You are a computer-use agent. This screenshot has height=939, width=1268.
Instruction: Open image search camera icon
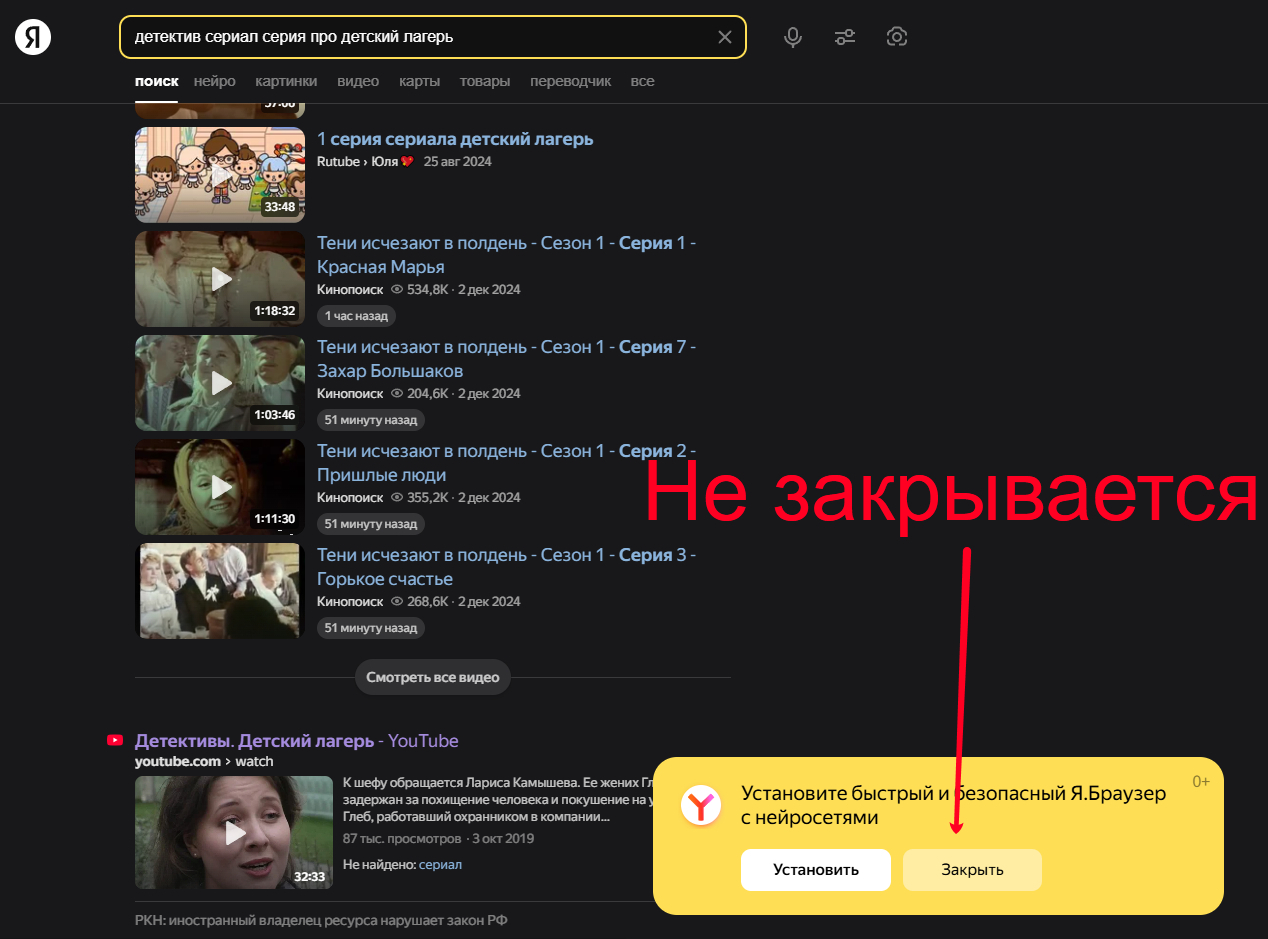897,37
